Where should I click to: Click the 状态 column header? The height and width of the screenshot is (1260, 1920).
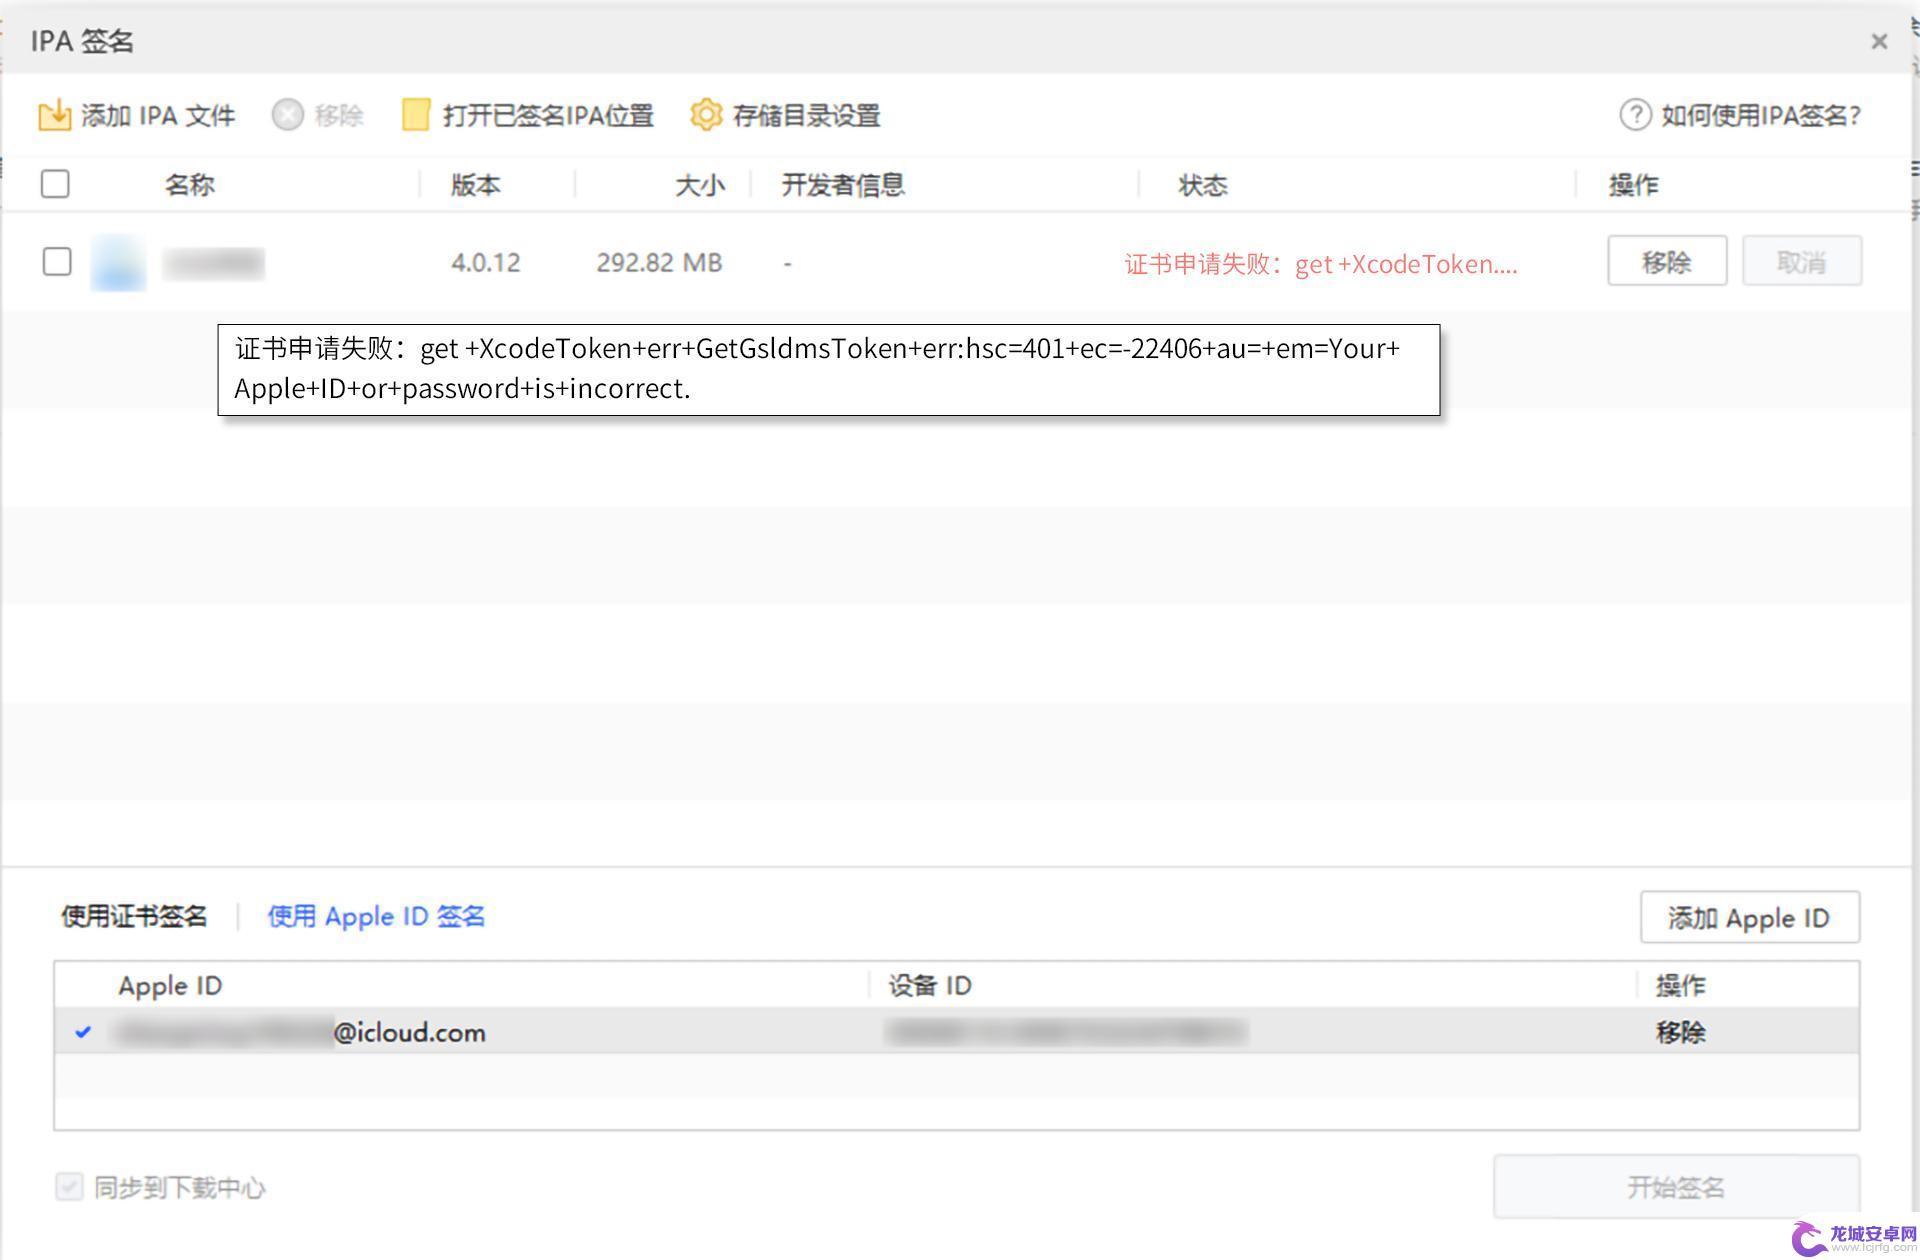click(1202, 185)
